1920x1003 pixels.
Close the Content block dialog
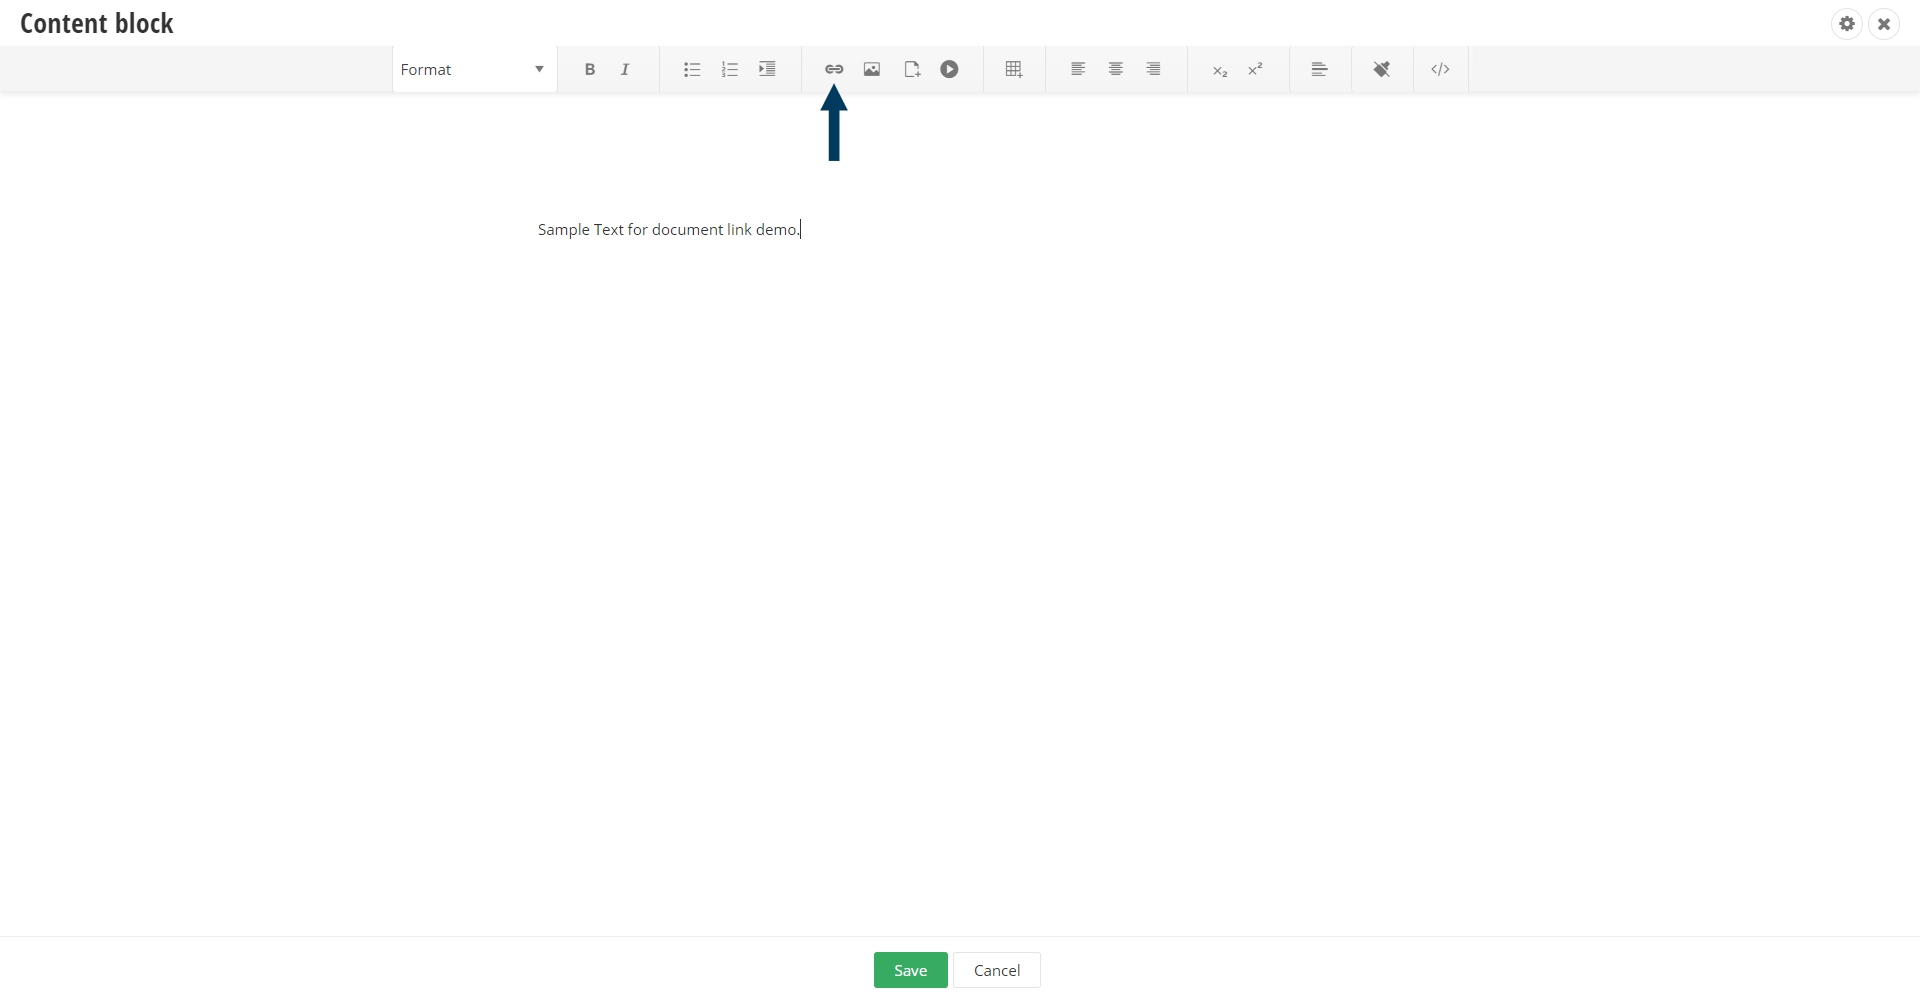1884,24
